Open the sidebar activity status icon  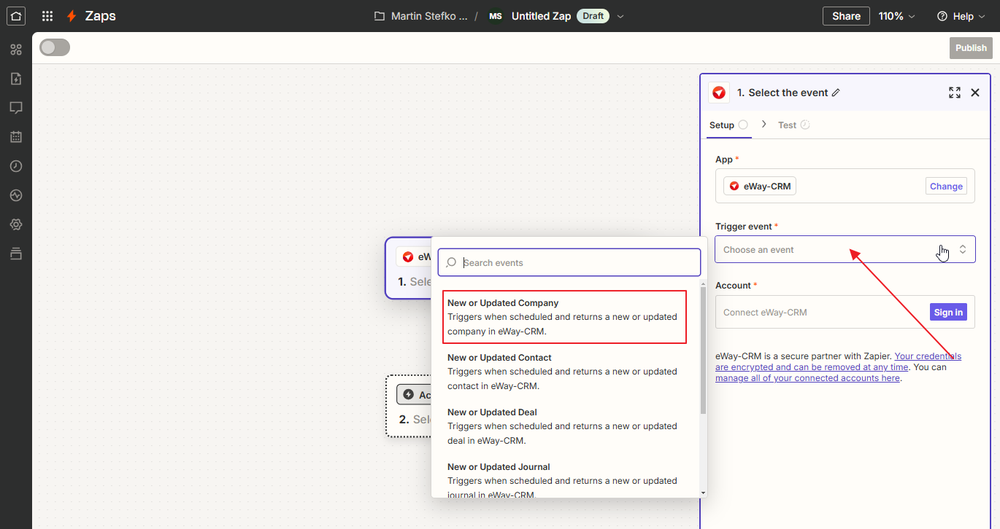[x=16, y=195]
